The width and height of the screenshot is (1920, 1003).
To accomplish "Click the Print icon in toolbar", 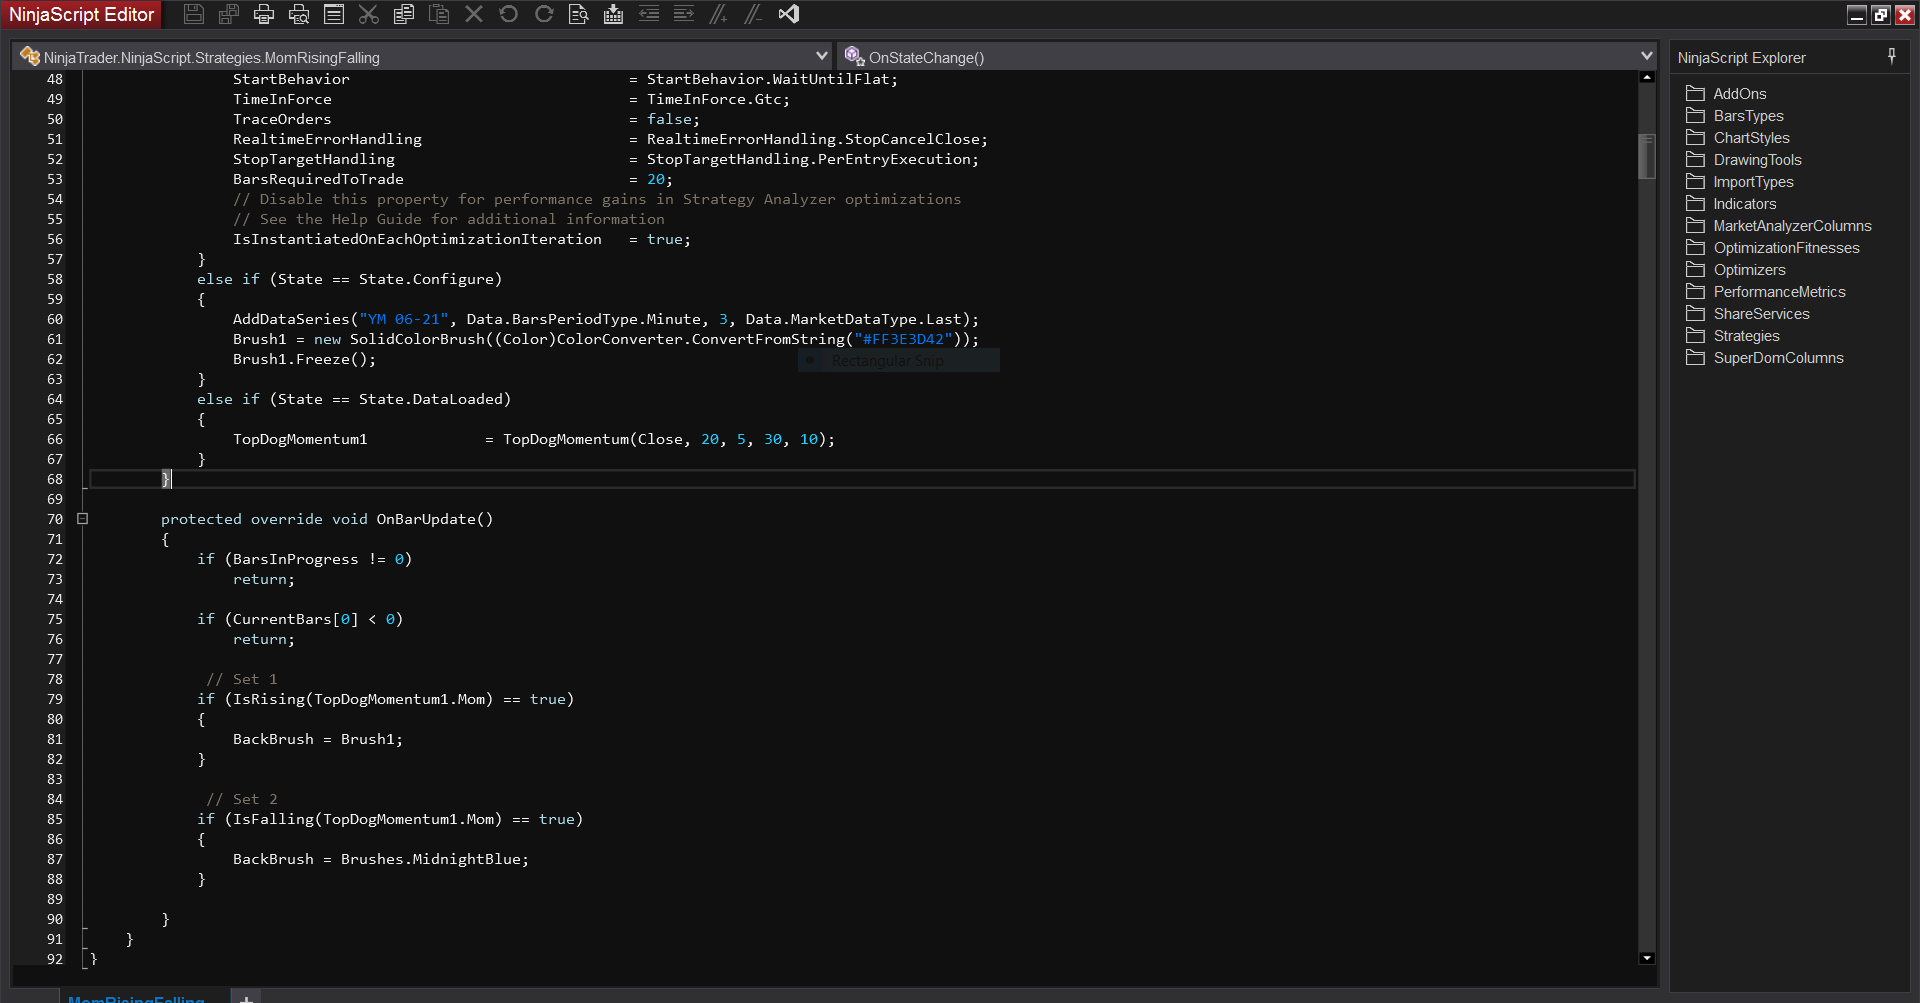I will coord(264,14).
